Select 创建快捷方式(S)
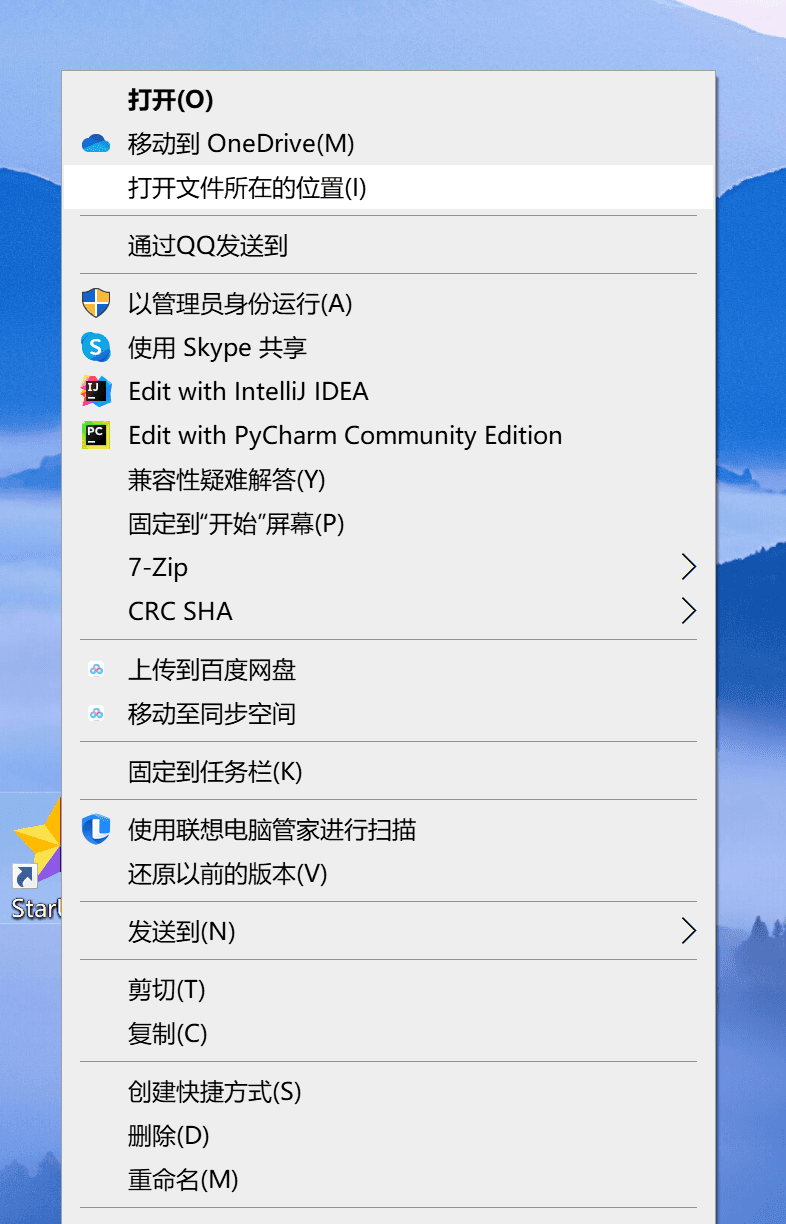The image size is (786, 1224). pos(390,1091)
